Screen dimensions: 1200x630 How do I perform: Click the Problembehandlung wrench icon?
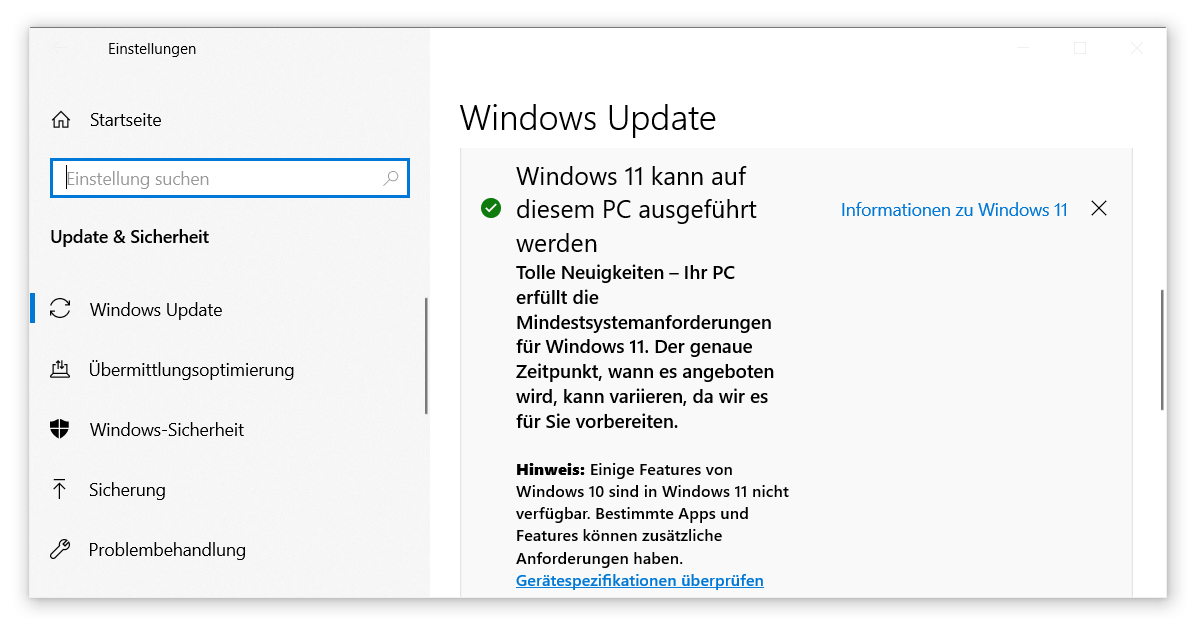pyautogui.click(x=61, y=549)
